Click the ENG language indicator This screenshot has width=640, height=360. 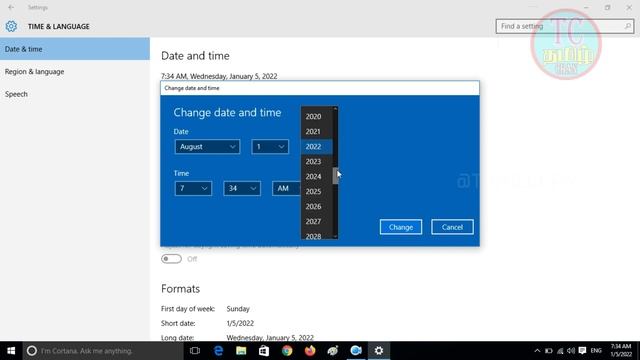tap(596, 351)
